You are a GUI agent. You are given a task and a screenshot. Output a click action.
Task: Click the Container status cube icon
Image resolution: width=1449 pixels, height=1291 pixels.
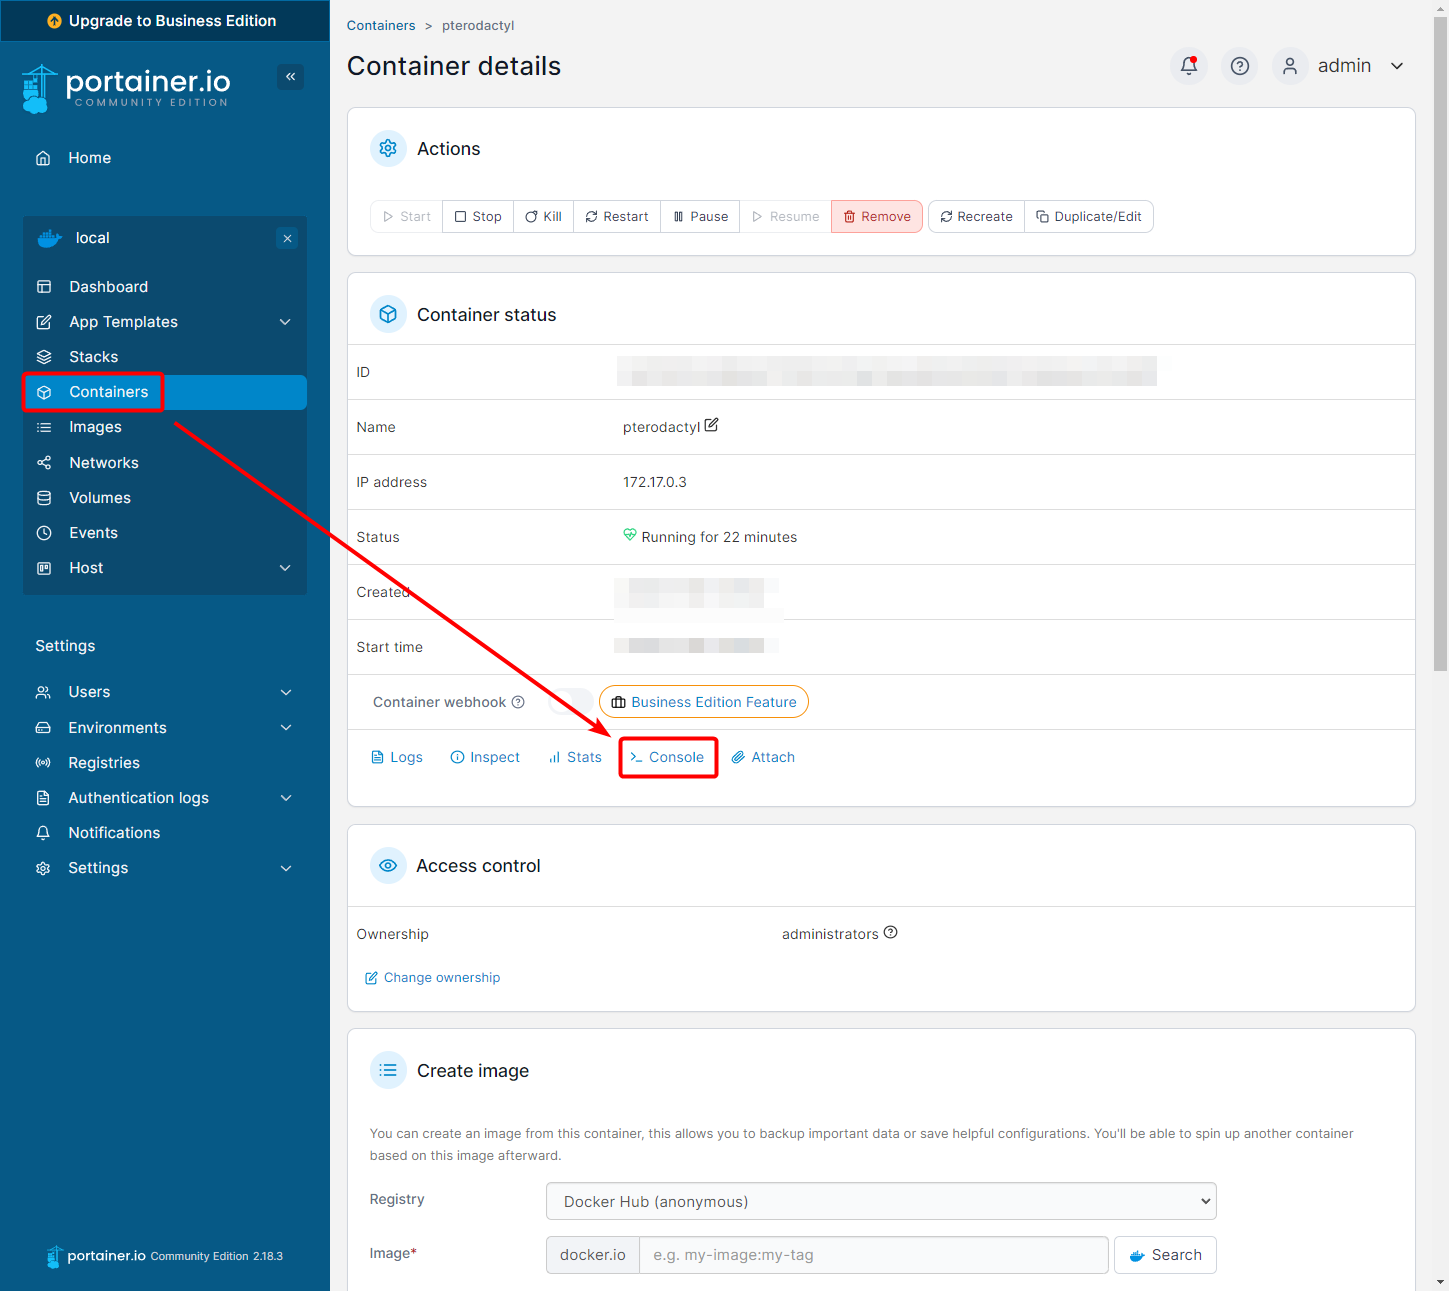tap(388, 314)
